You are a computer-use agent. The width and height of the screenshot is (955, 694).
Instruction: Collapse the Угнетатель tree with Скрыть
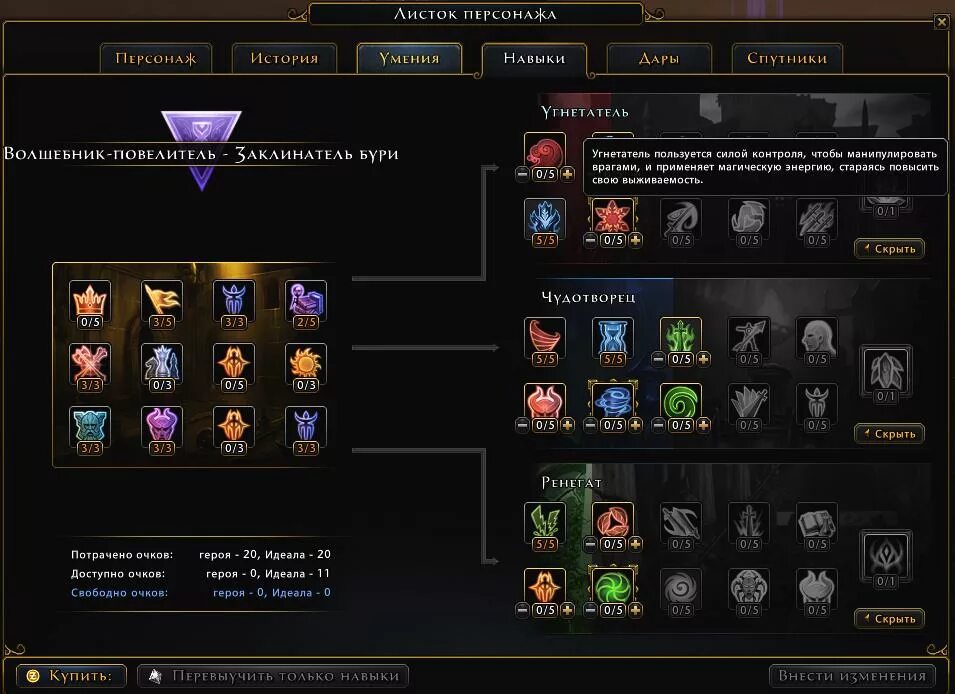click(x=890, y=249)
